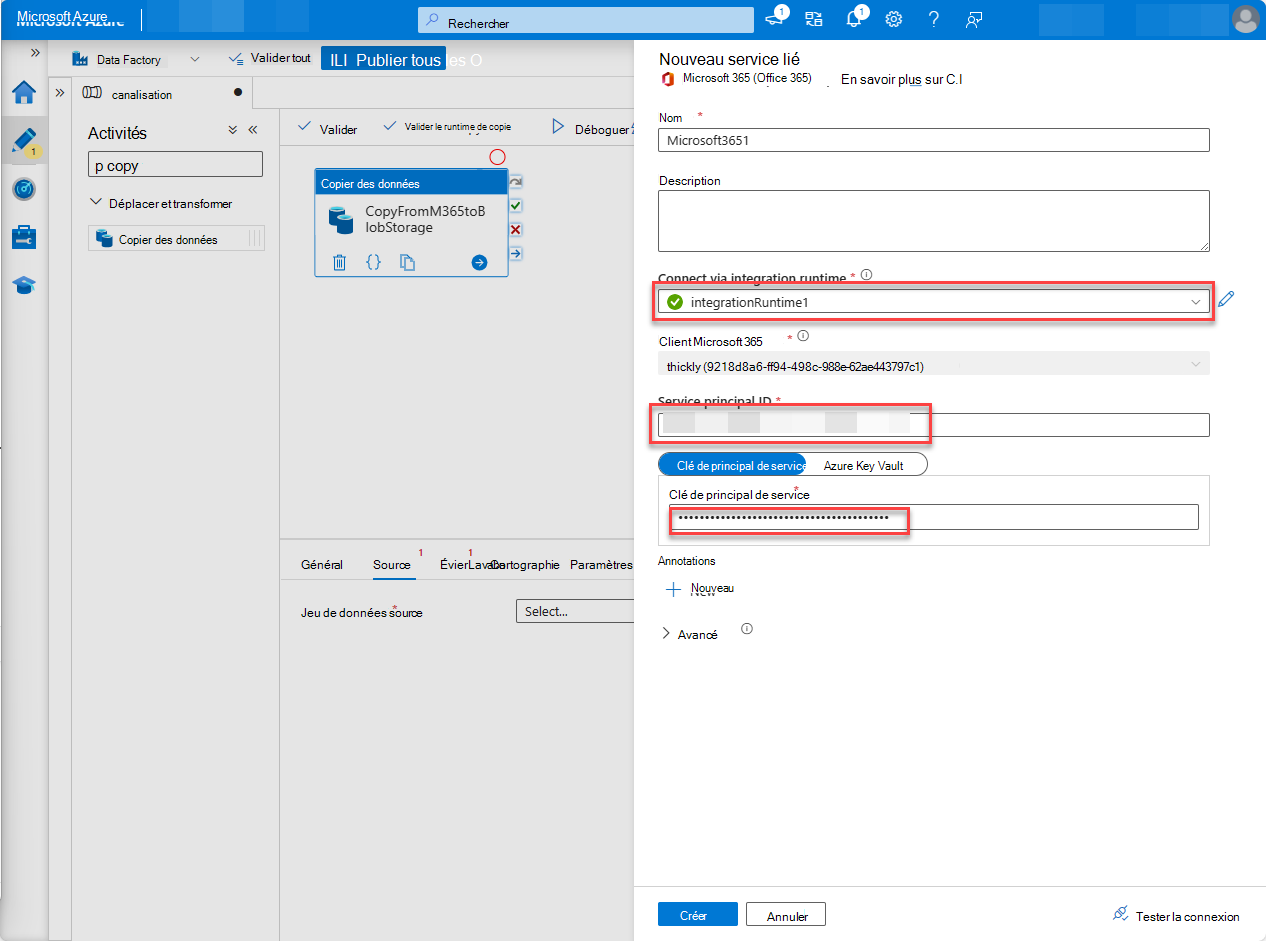Select the Author pencil icon in left rail
Image resolution: width=1266 pixels, height=941 pixels.
(24, 140)
